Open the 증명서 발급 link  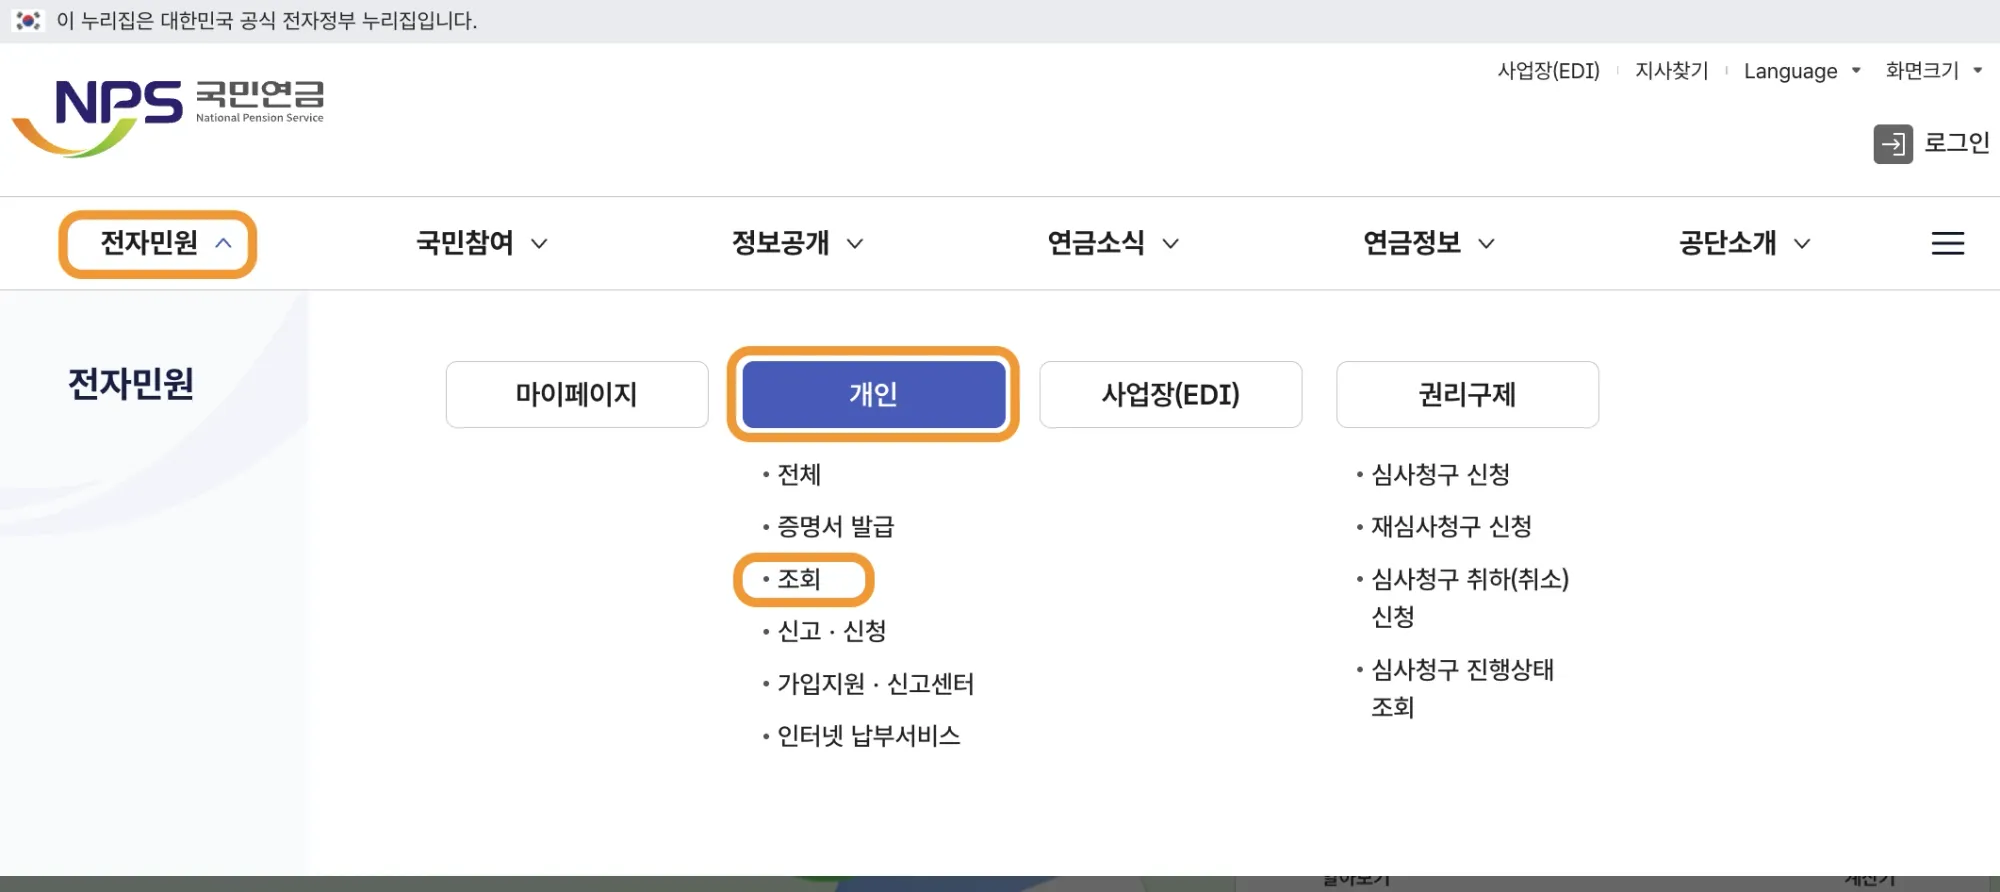pyautogui.click(x=835, y=526)
